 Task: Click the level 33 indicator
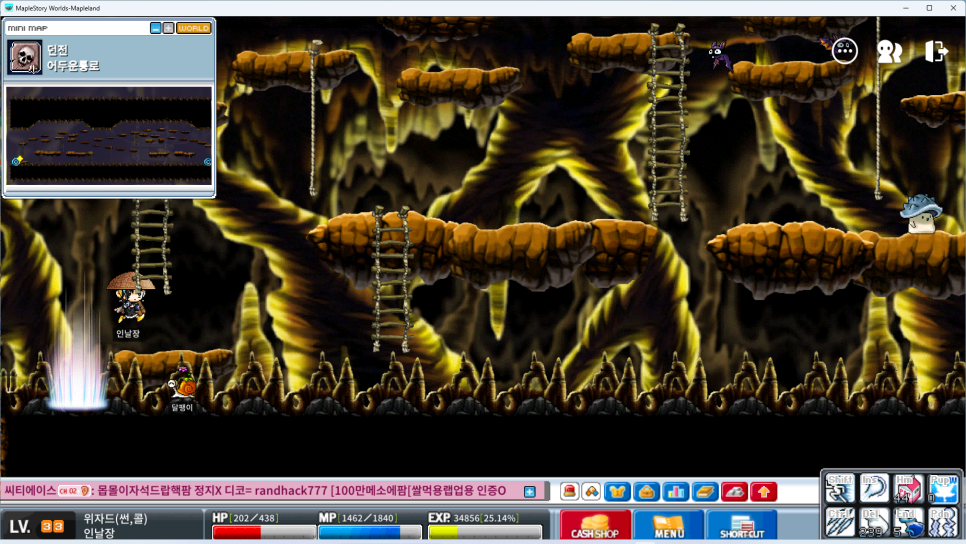click(37, 527)
